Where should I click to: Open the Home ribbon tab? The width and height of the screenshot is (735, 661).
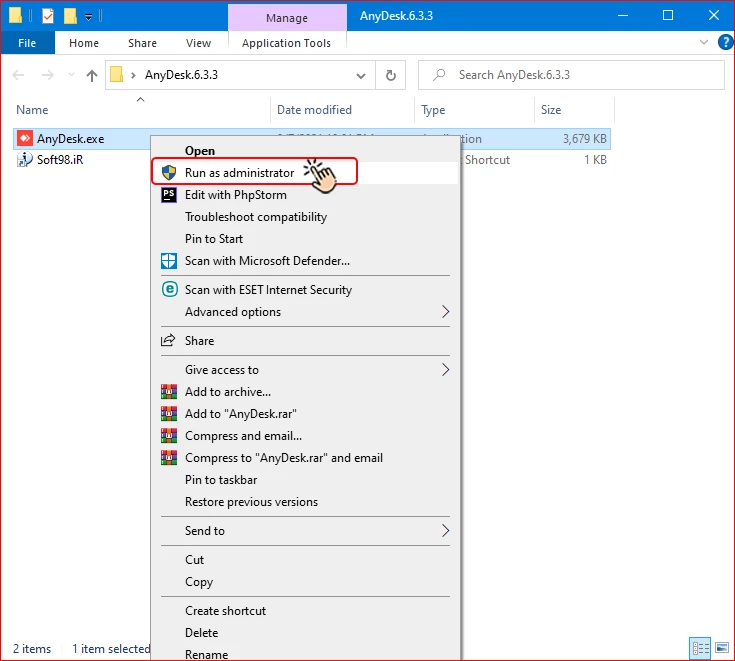tap(84, 43)
